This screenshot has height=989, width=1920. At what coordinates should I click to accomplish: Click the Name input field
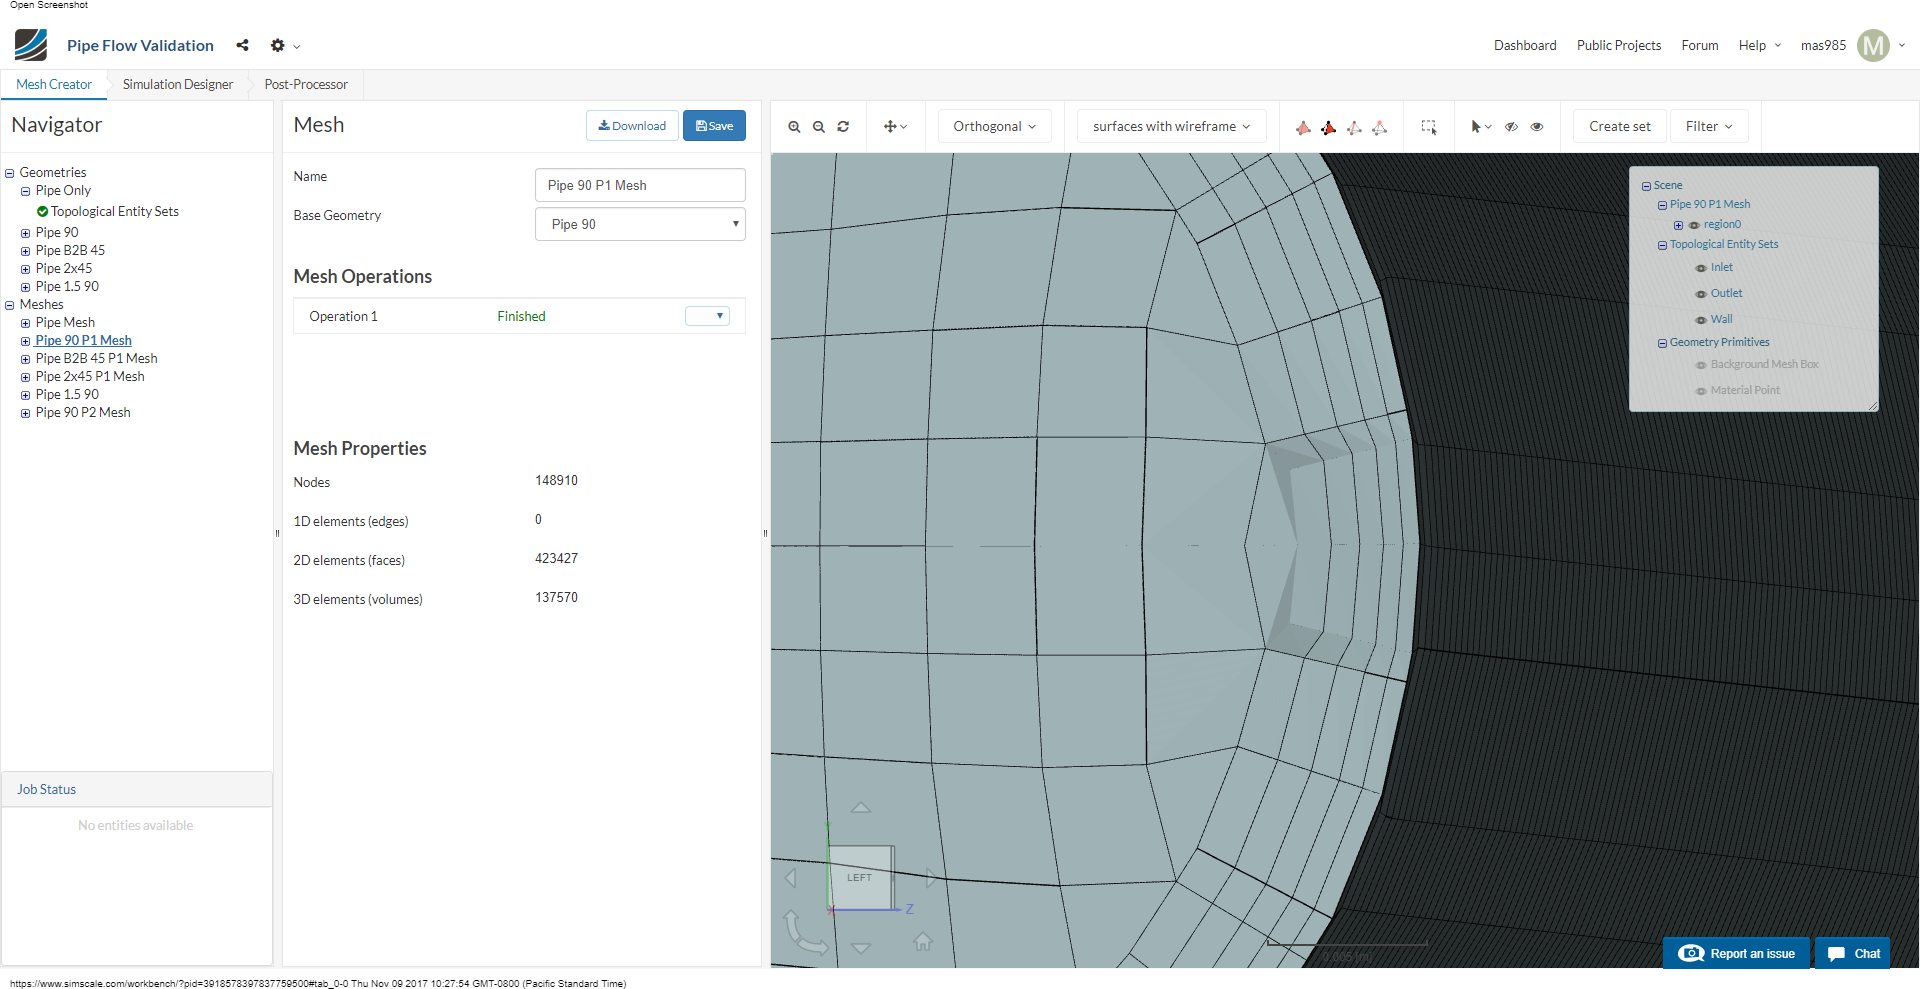[x=640, y=185]
